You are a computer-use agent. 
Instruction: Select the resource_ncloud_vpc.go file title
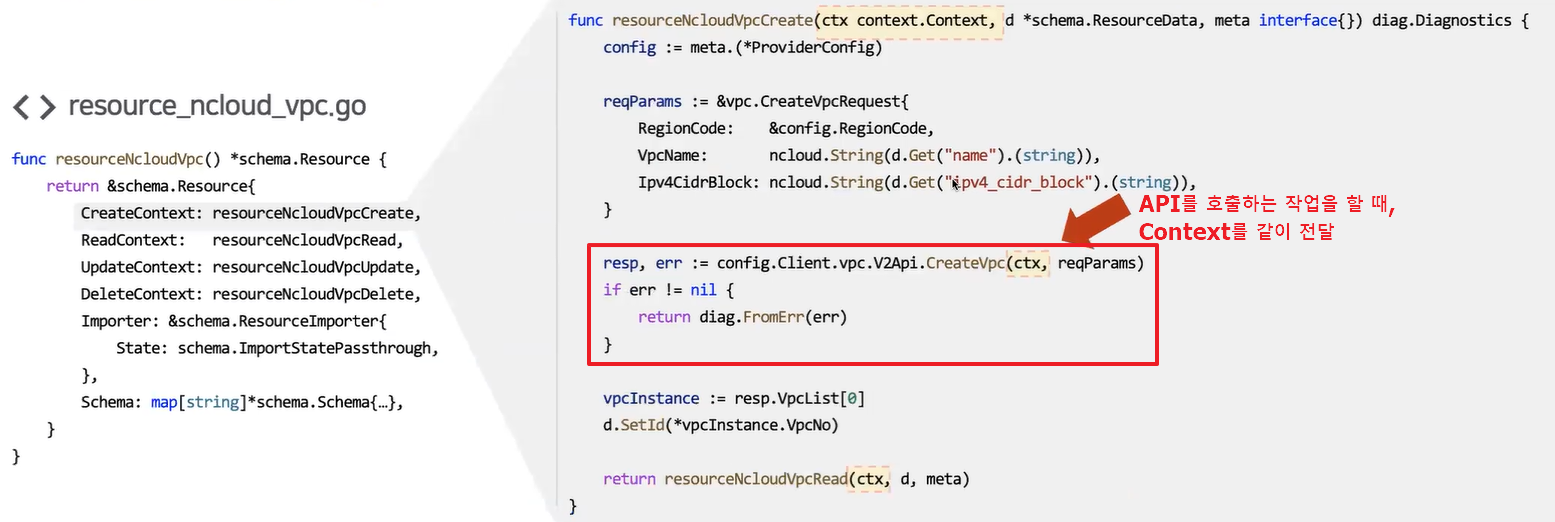point(217,106)
